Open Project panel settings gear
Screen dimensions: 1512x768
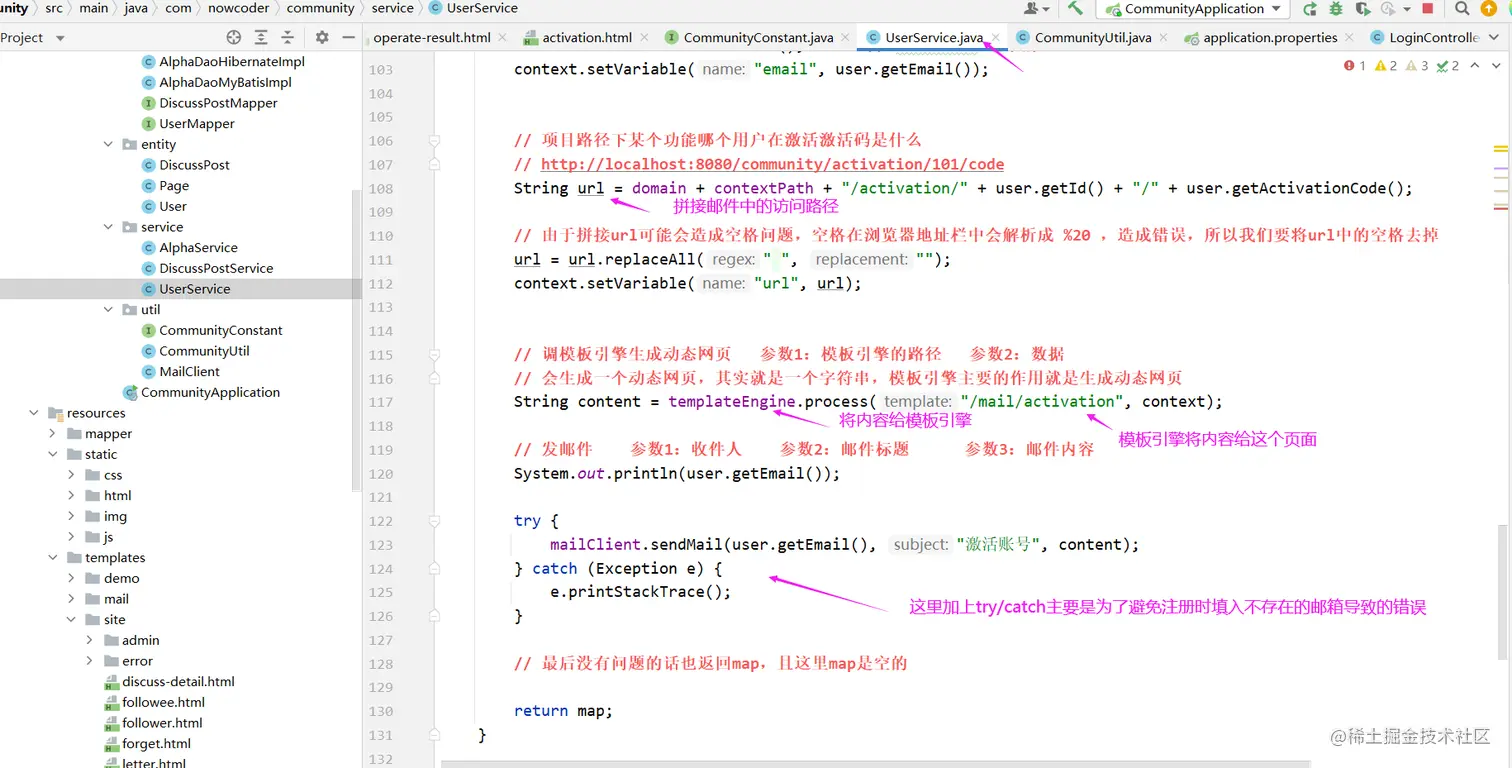tap(322, 37)
